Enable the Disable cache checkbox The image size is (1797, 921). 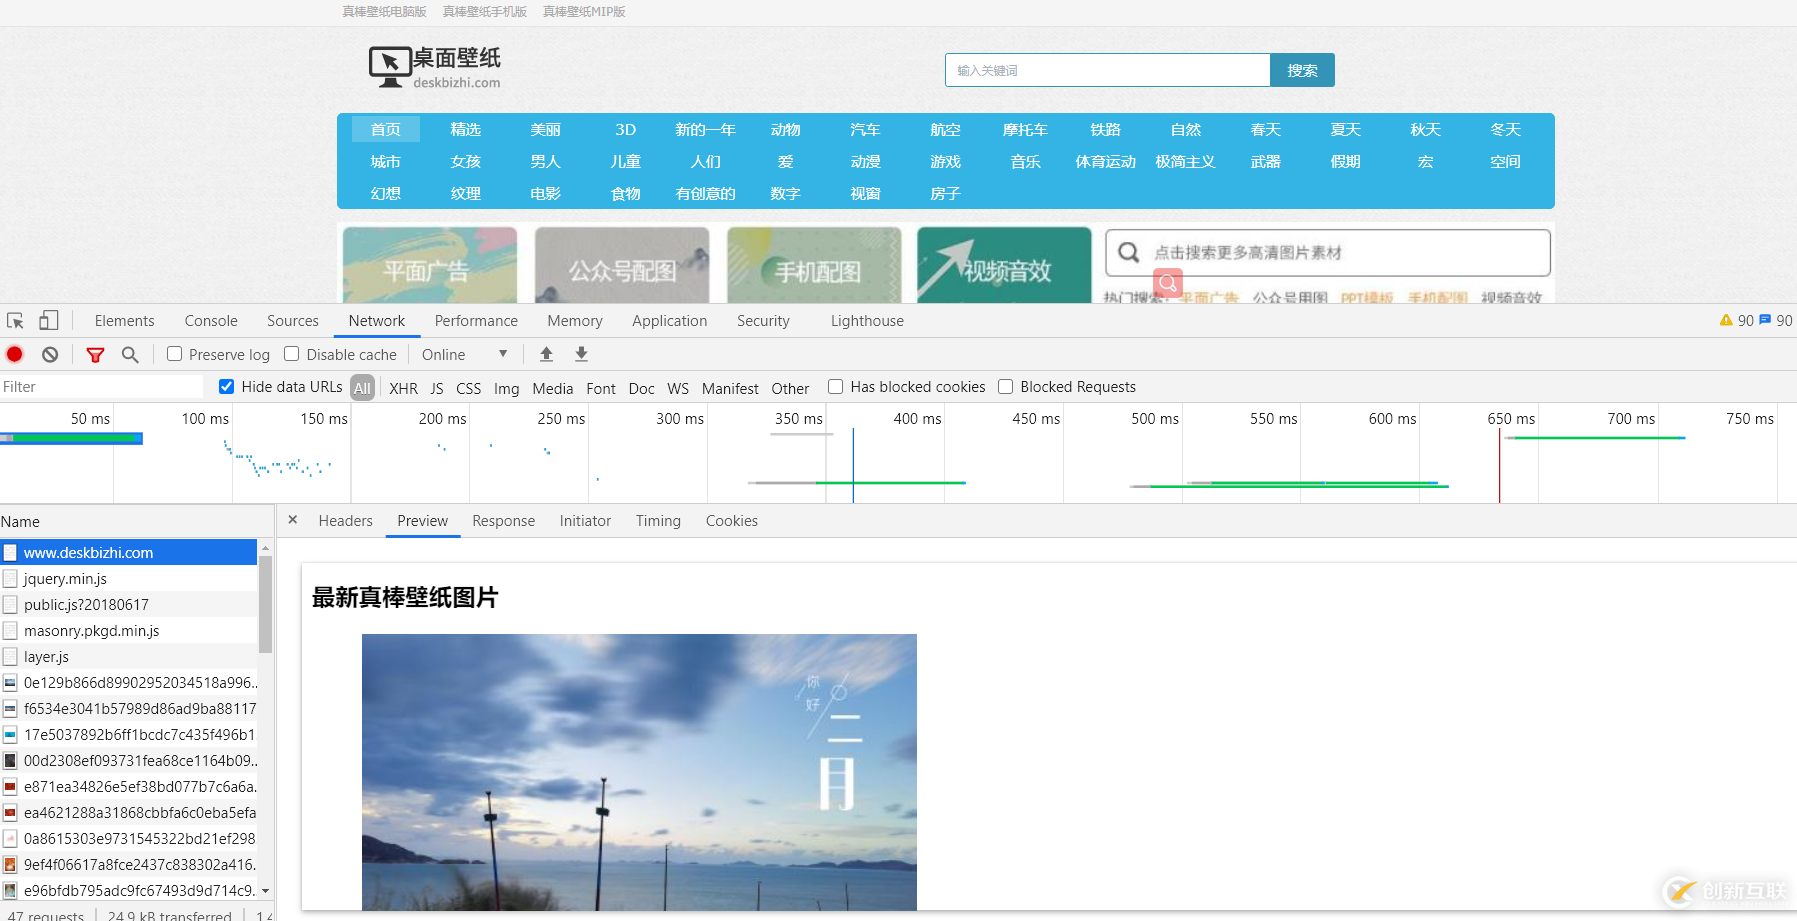(x=292, y=354)
